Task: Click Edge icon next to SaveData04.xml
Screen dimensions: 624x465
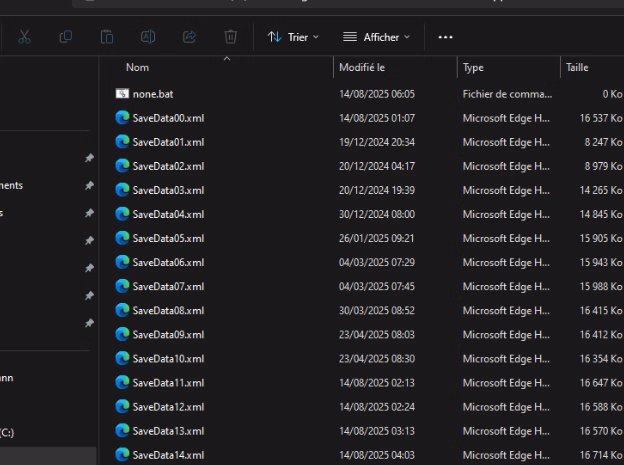Action: coord(123,214)
